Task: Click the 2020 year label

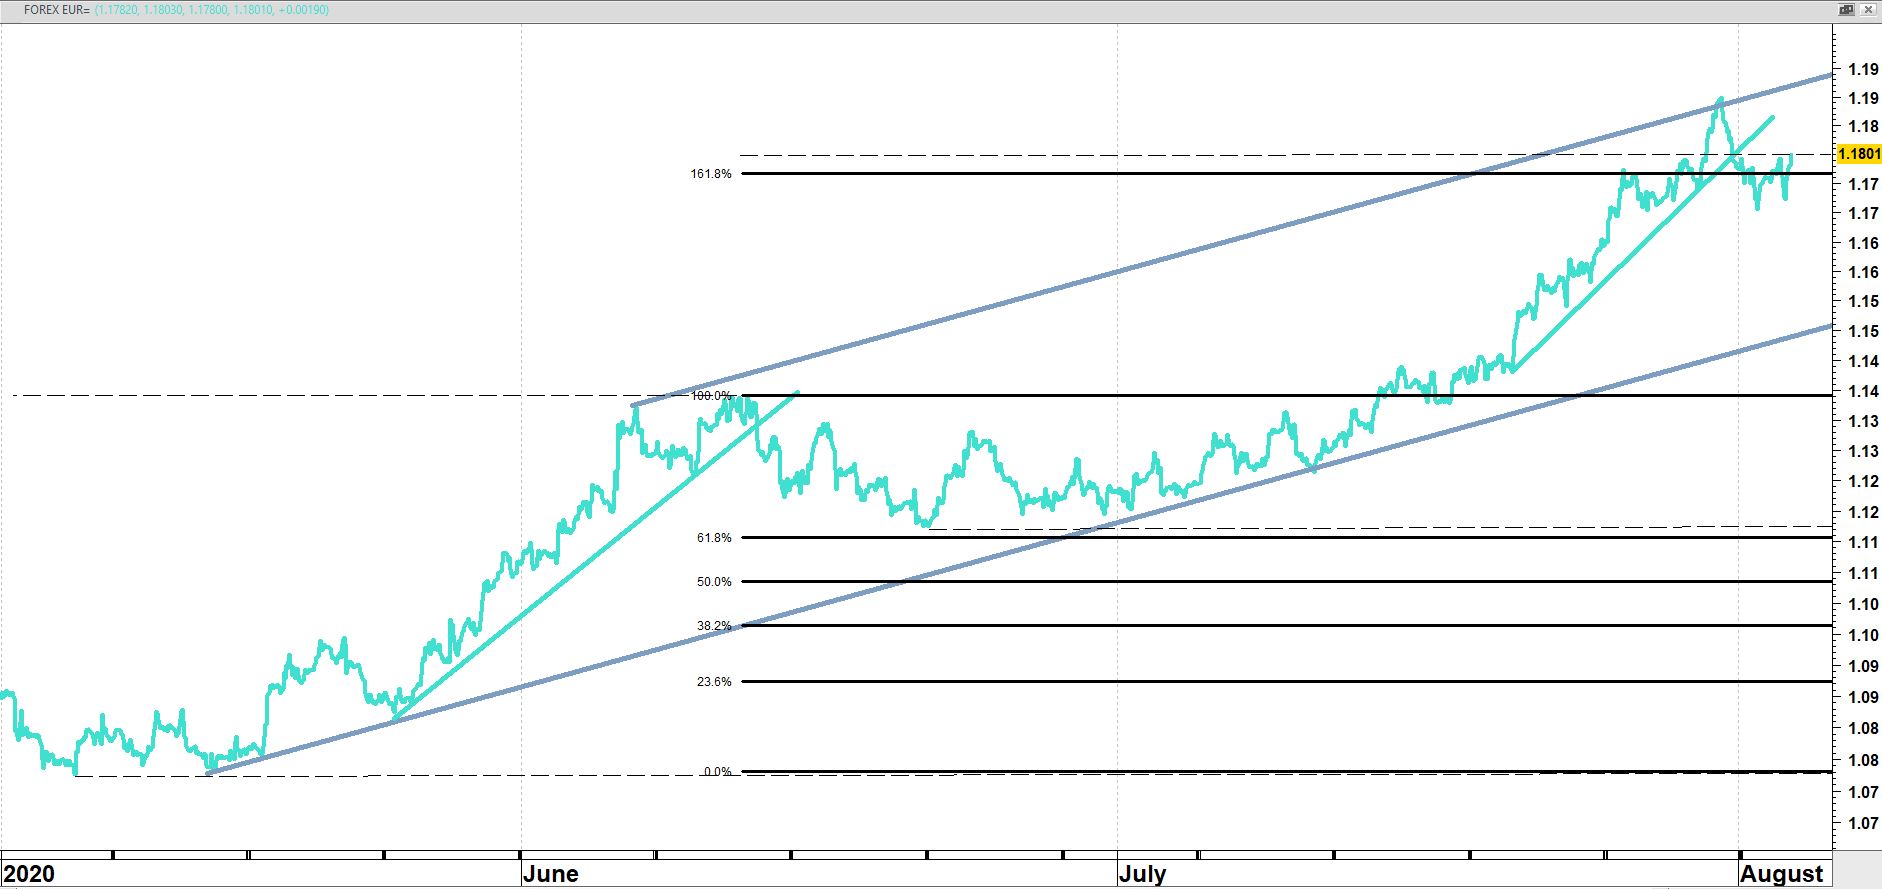Action: [28, 874]
